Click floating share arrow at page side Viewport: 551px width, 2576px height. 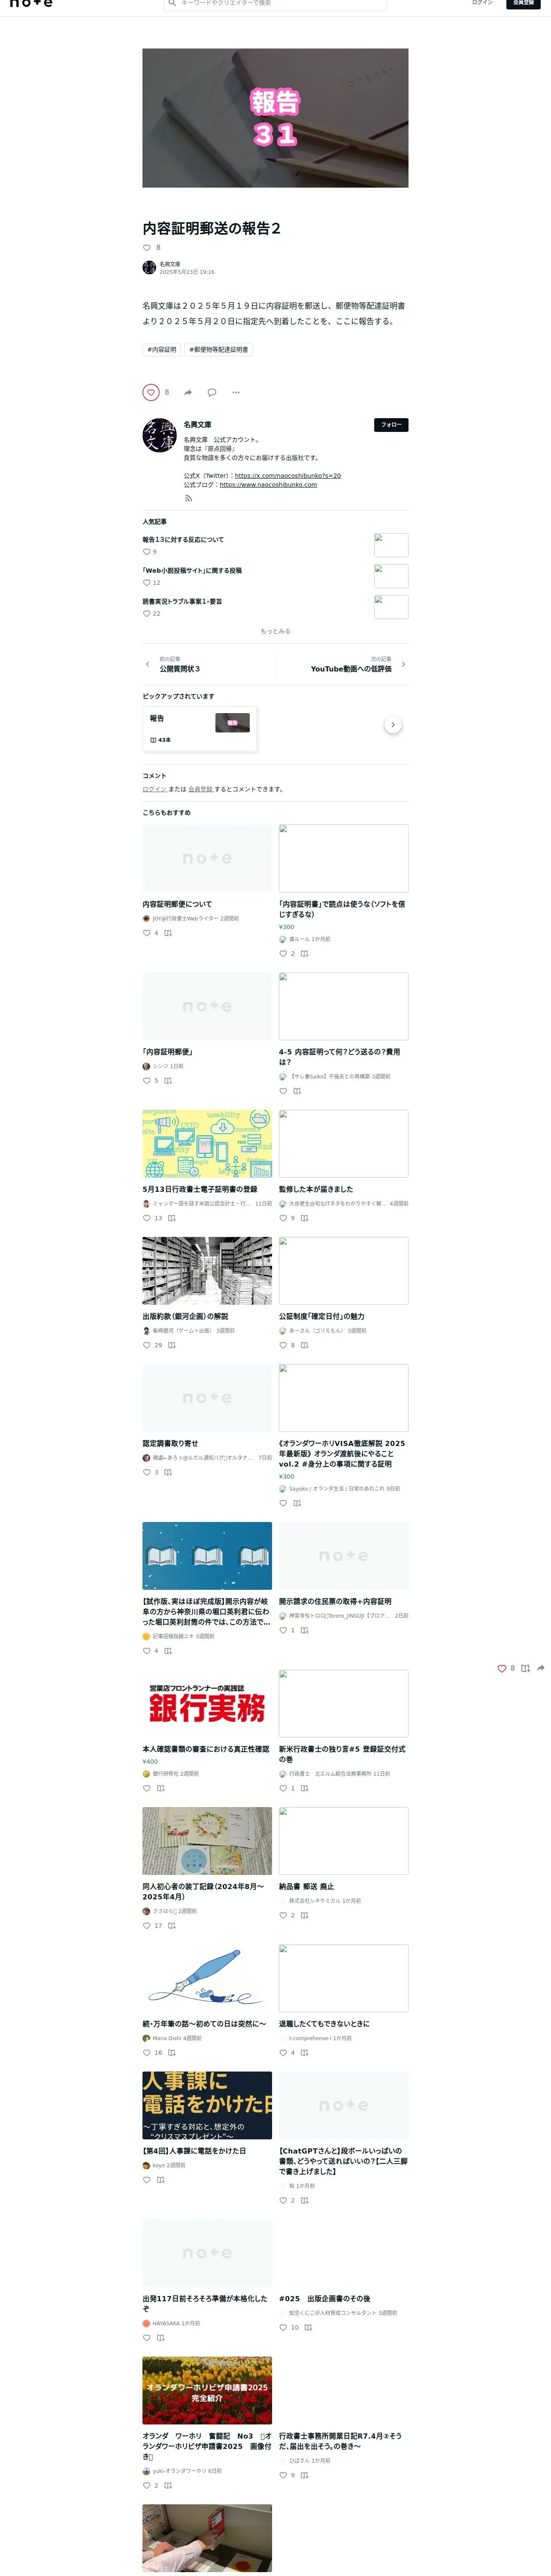[541, 1668]
